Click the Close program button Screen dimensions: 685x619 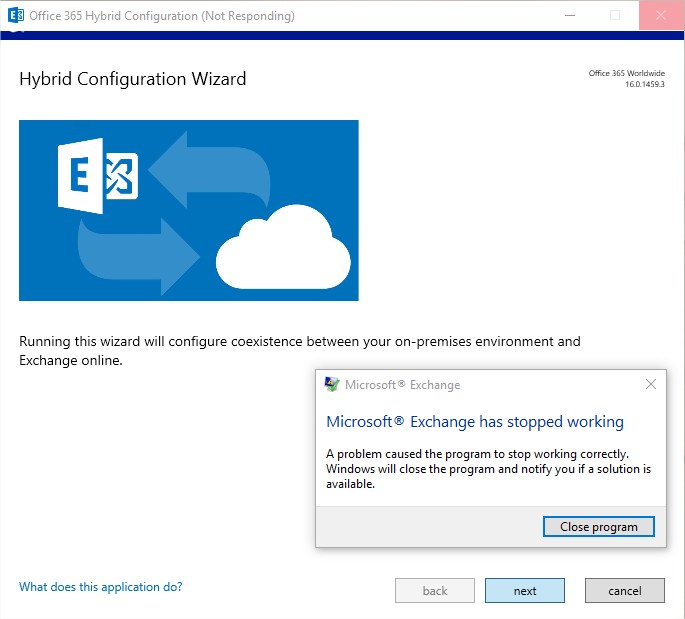click(599, 527)
